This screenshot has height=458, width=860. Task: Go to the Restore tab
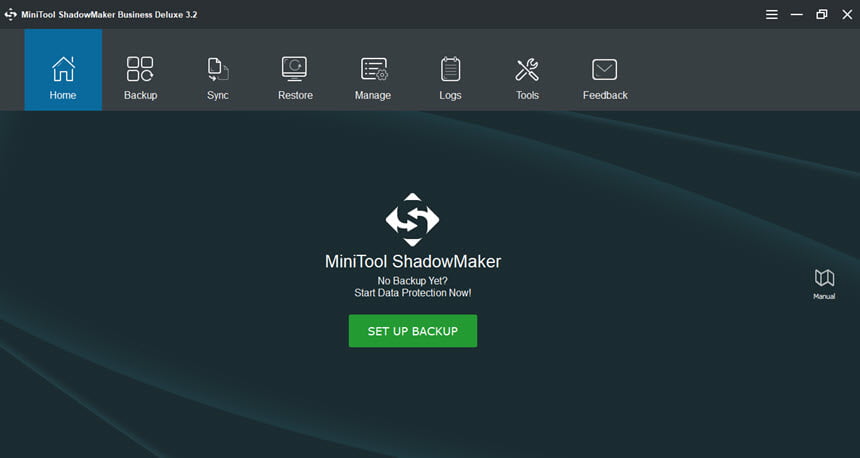tap(295, 70)
